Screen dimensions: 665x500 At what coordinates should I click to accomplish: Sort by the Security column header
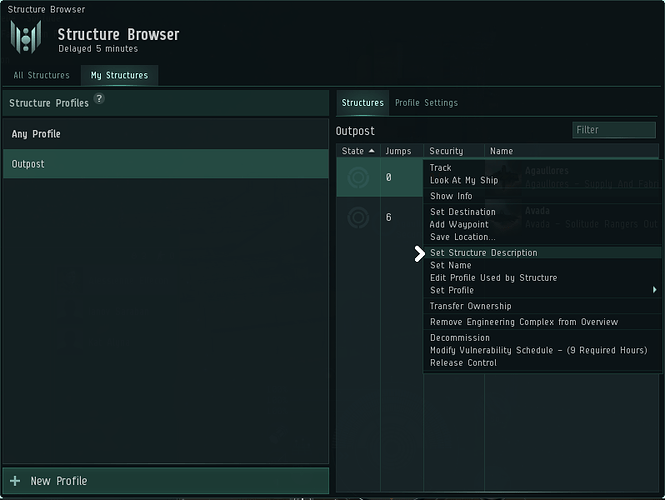(x=454, y=151)
